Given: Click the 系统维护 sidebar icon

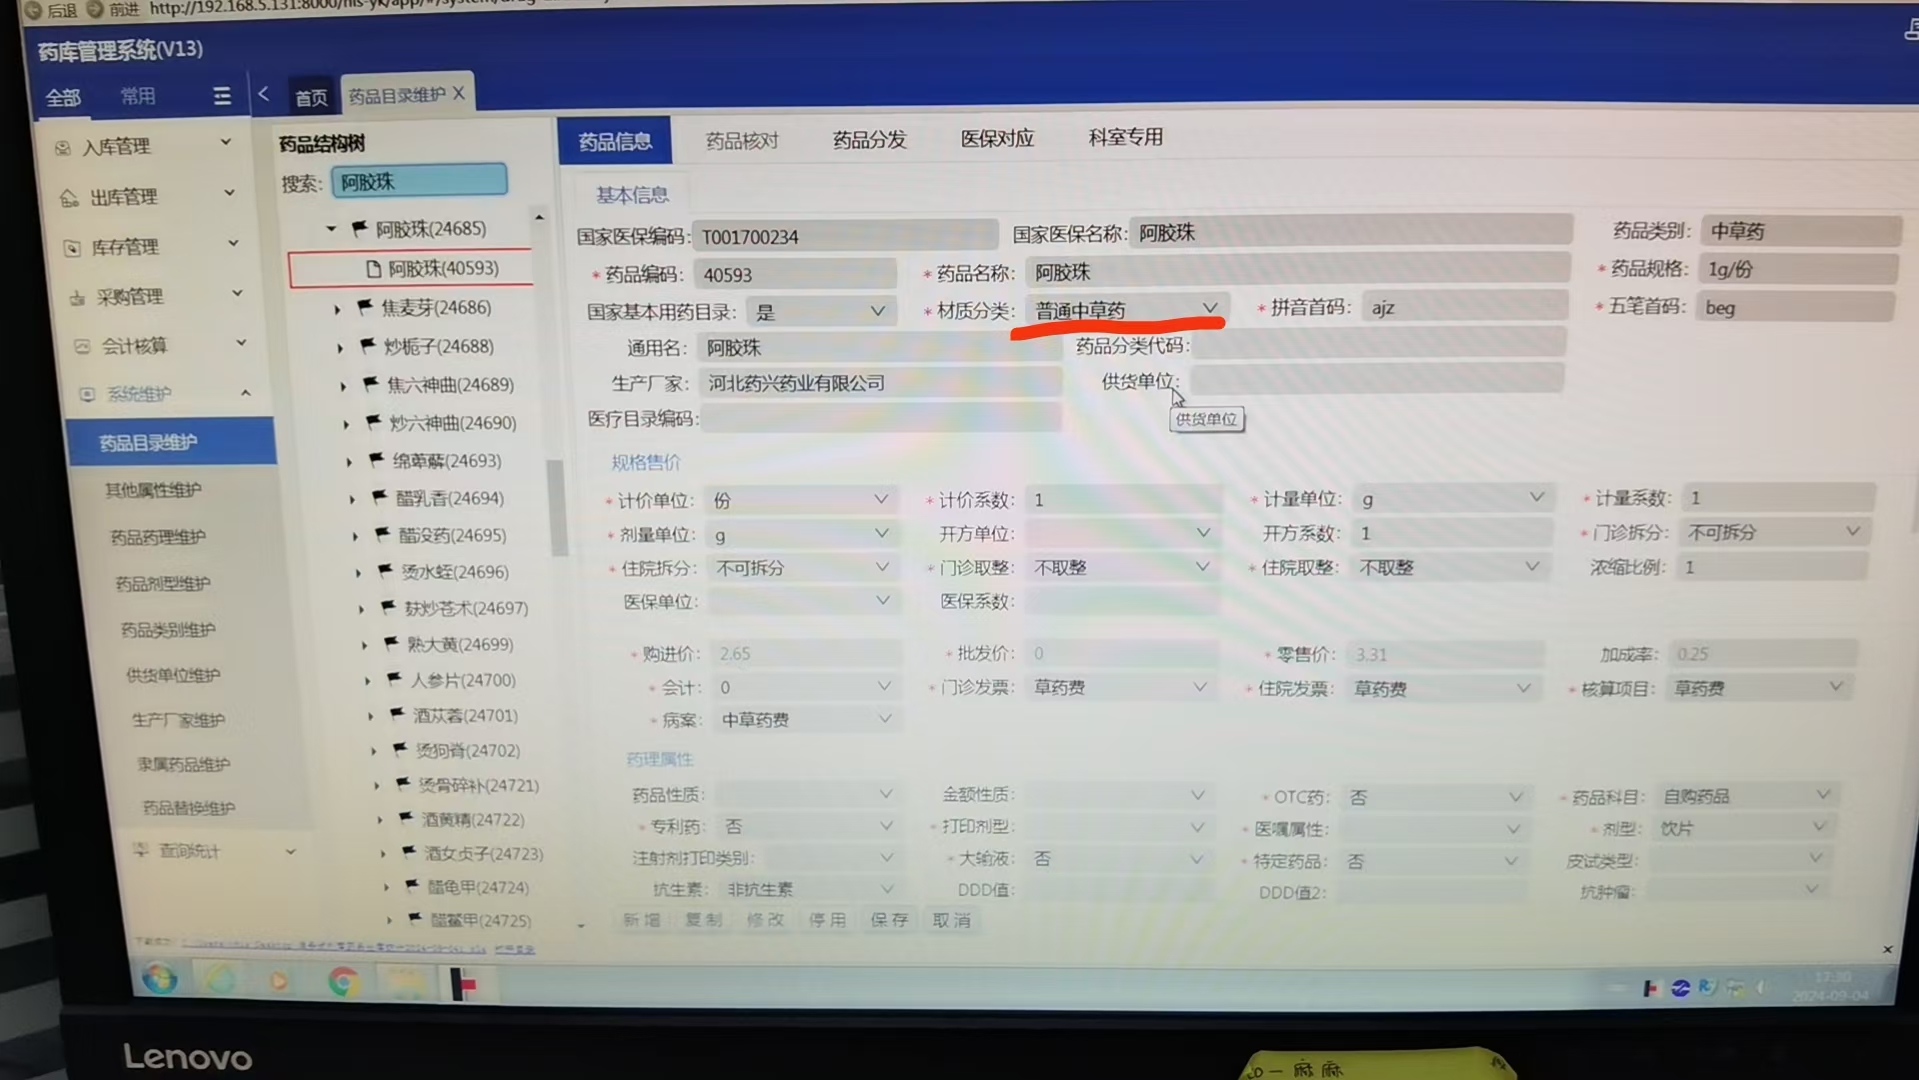Looking at the screenshot, I should (87, 395).
